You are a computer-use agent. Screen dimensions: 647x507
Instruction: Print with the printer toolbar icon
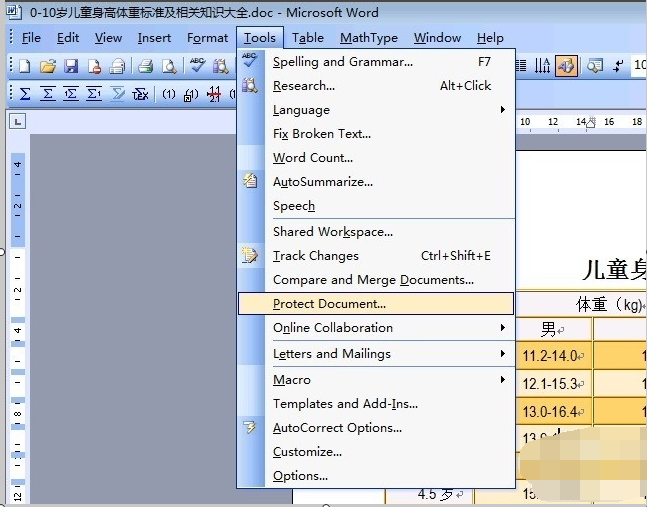(145, 66)
